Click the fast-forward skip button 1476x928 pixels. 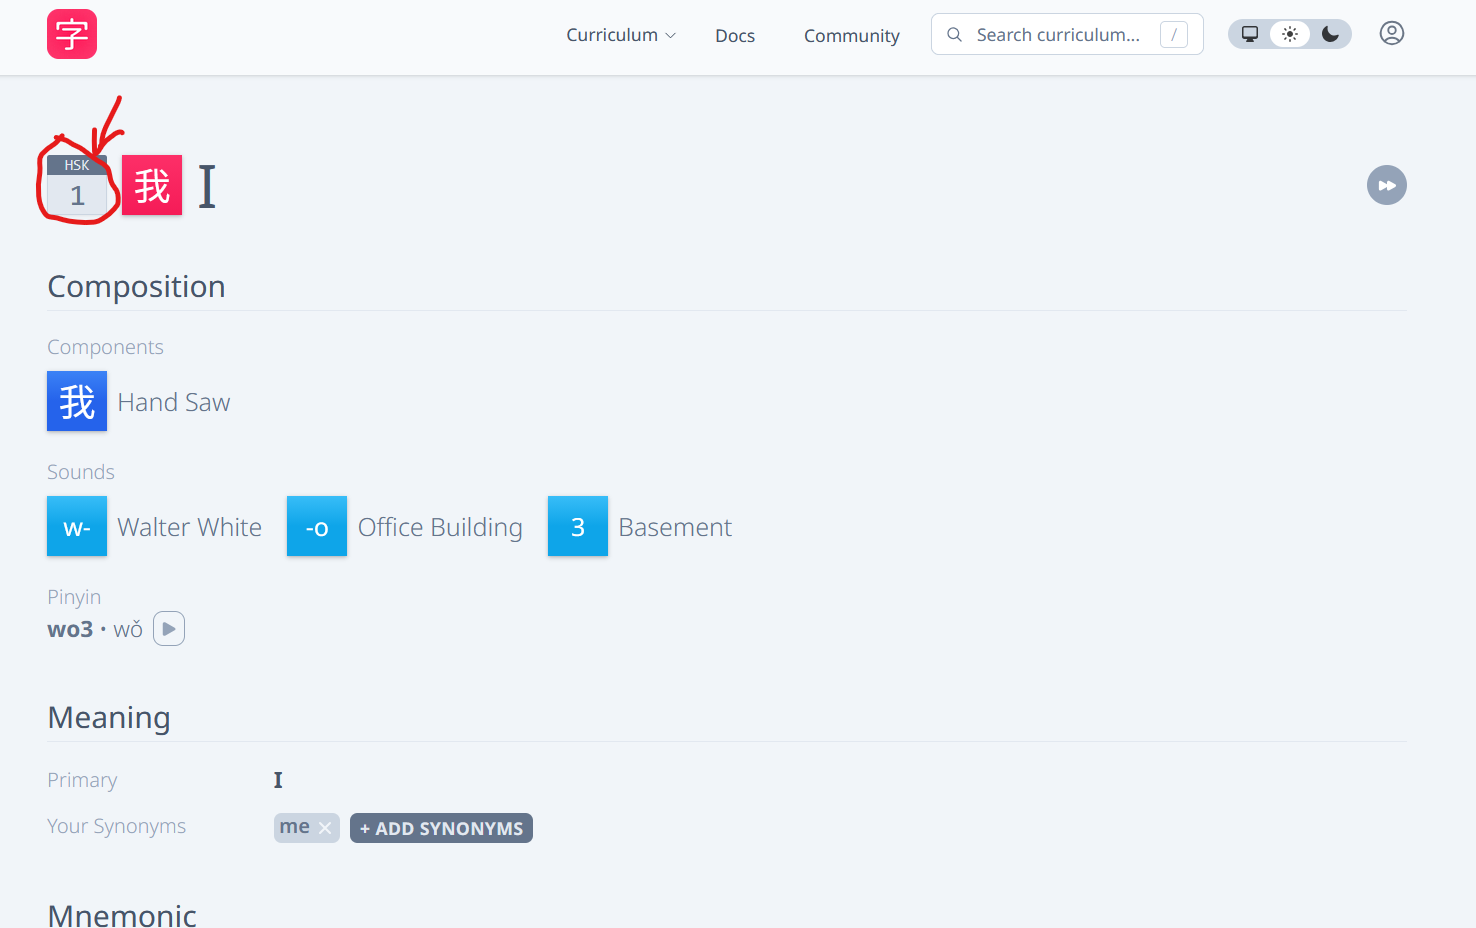pyautogui.click(x=1386, y=185)
